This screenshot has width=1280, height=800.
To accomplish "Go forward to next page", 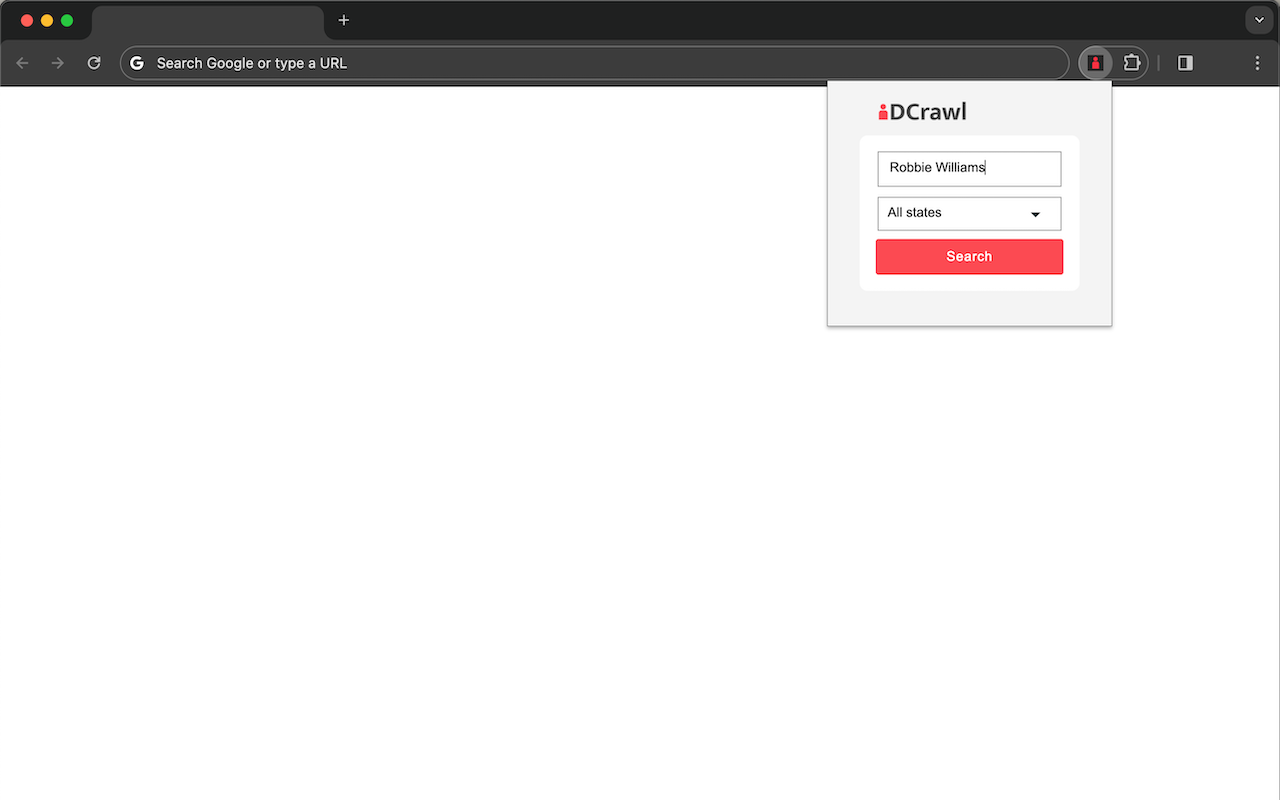I will tap(58, 63).
